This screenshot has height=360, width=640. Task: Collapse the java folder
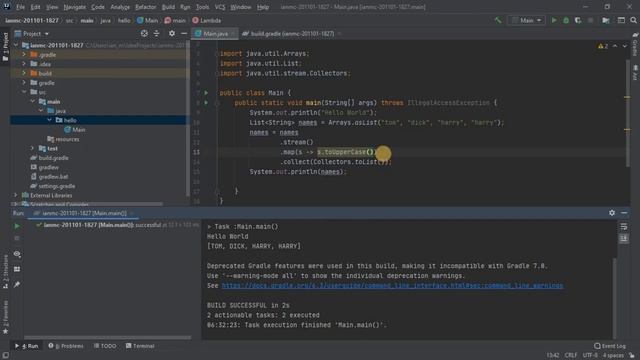(x=41, y=111)
